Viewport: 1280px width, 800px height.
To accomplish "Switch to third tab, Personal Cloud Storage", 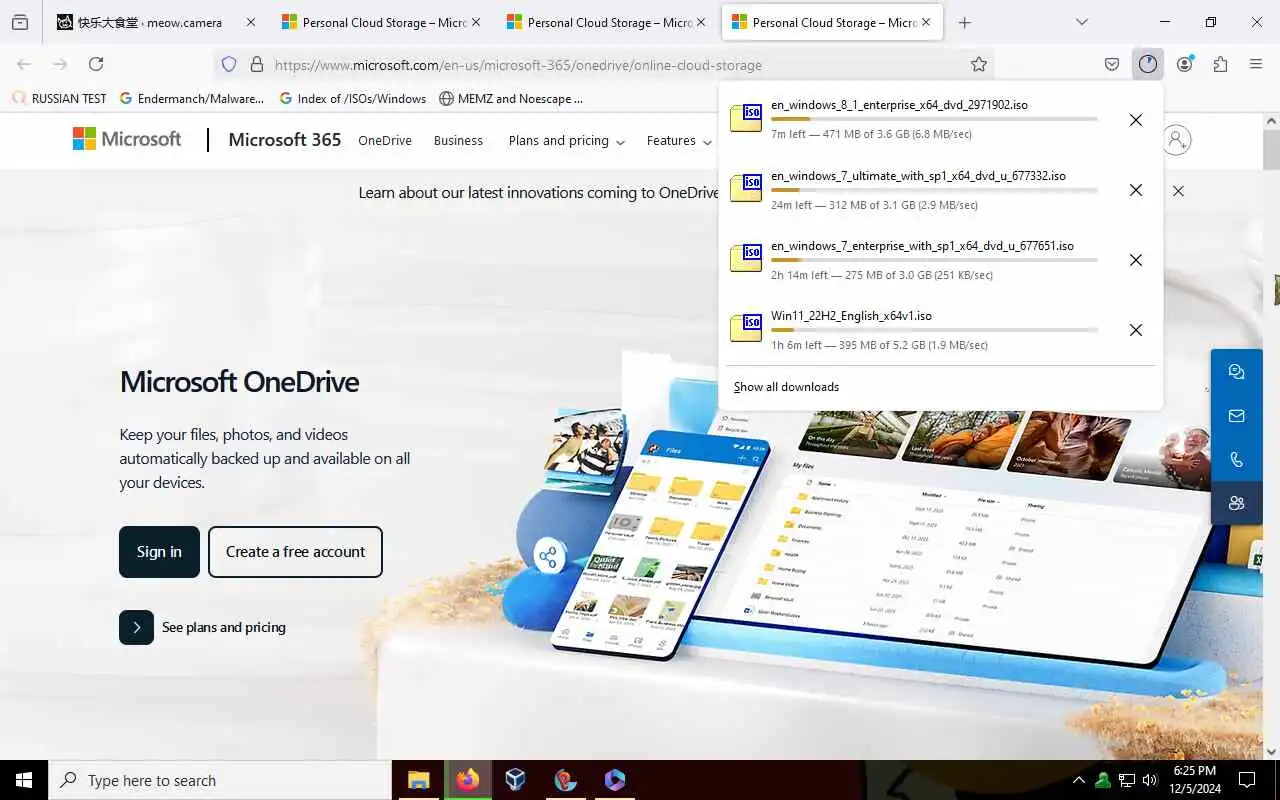I will point(606,22).
